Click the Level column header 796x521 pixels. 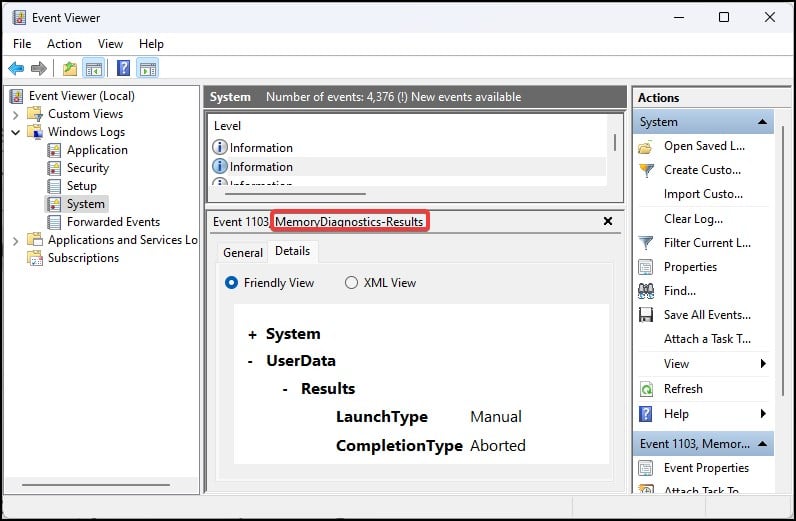tap(227, 126)
